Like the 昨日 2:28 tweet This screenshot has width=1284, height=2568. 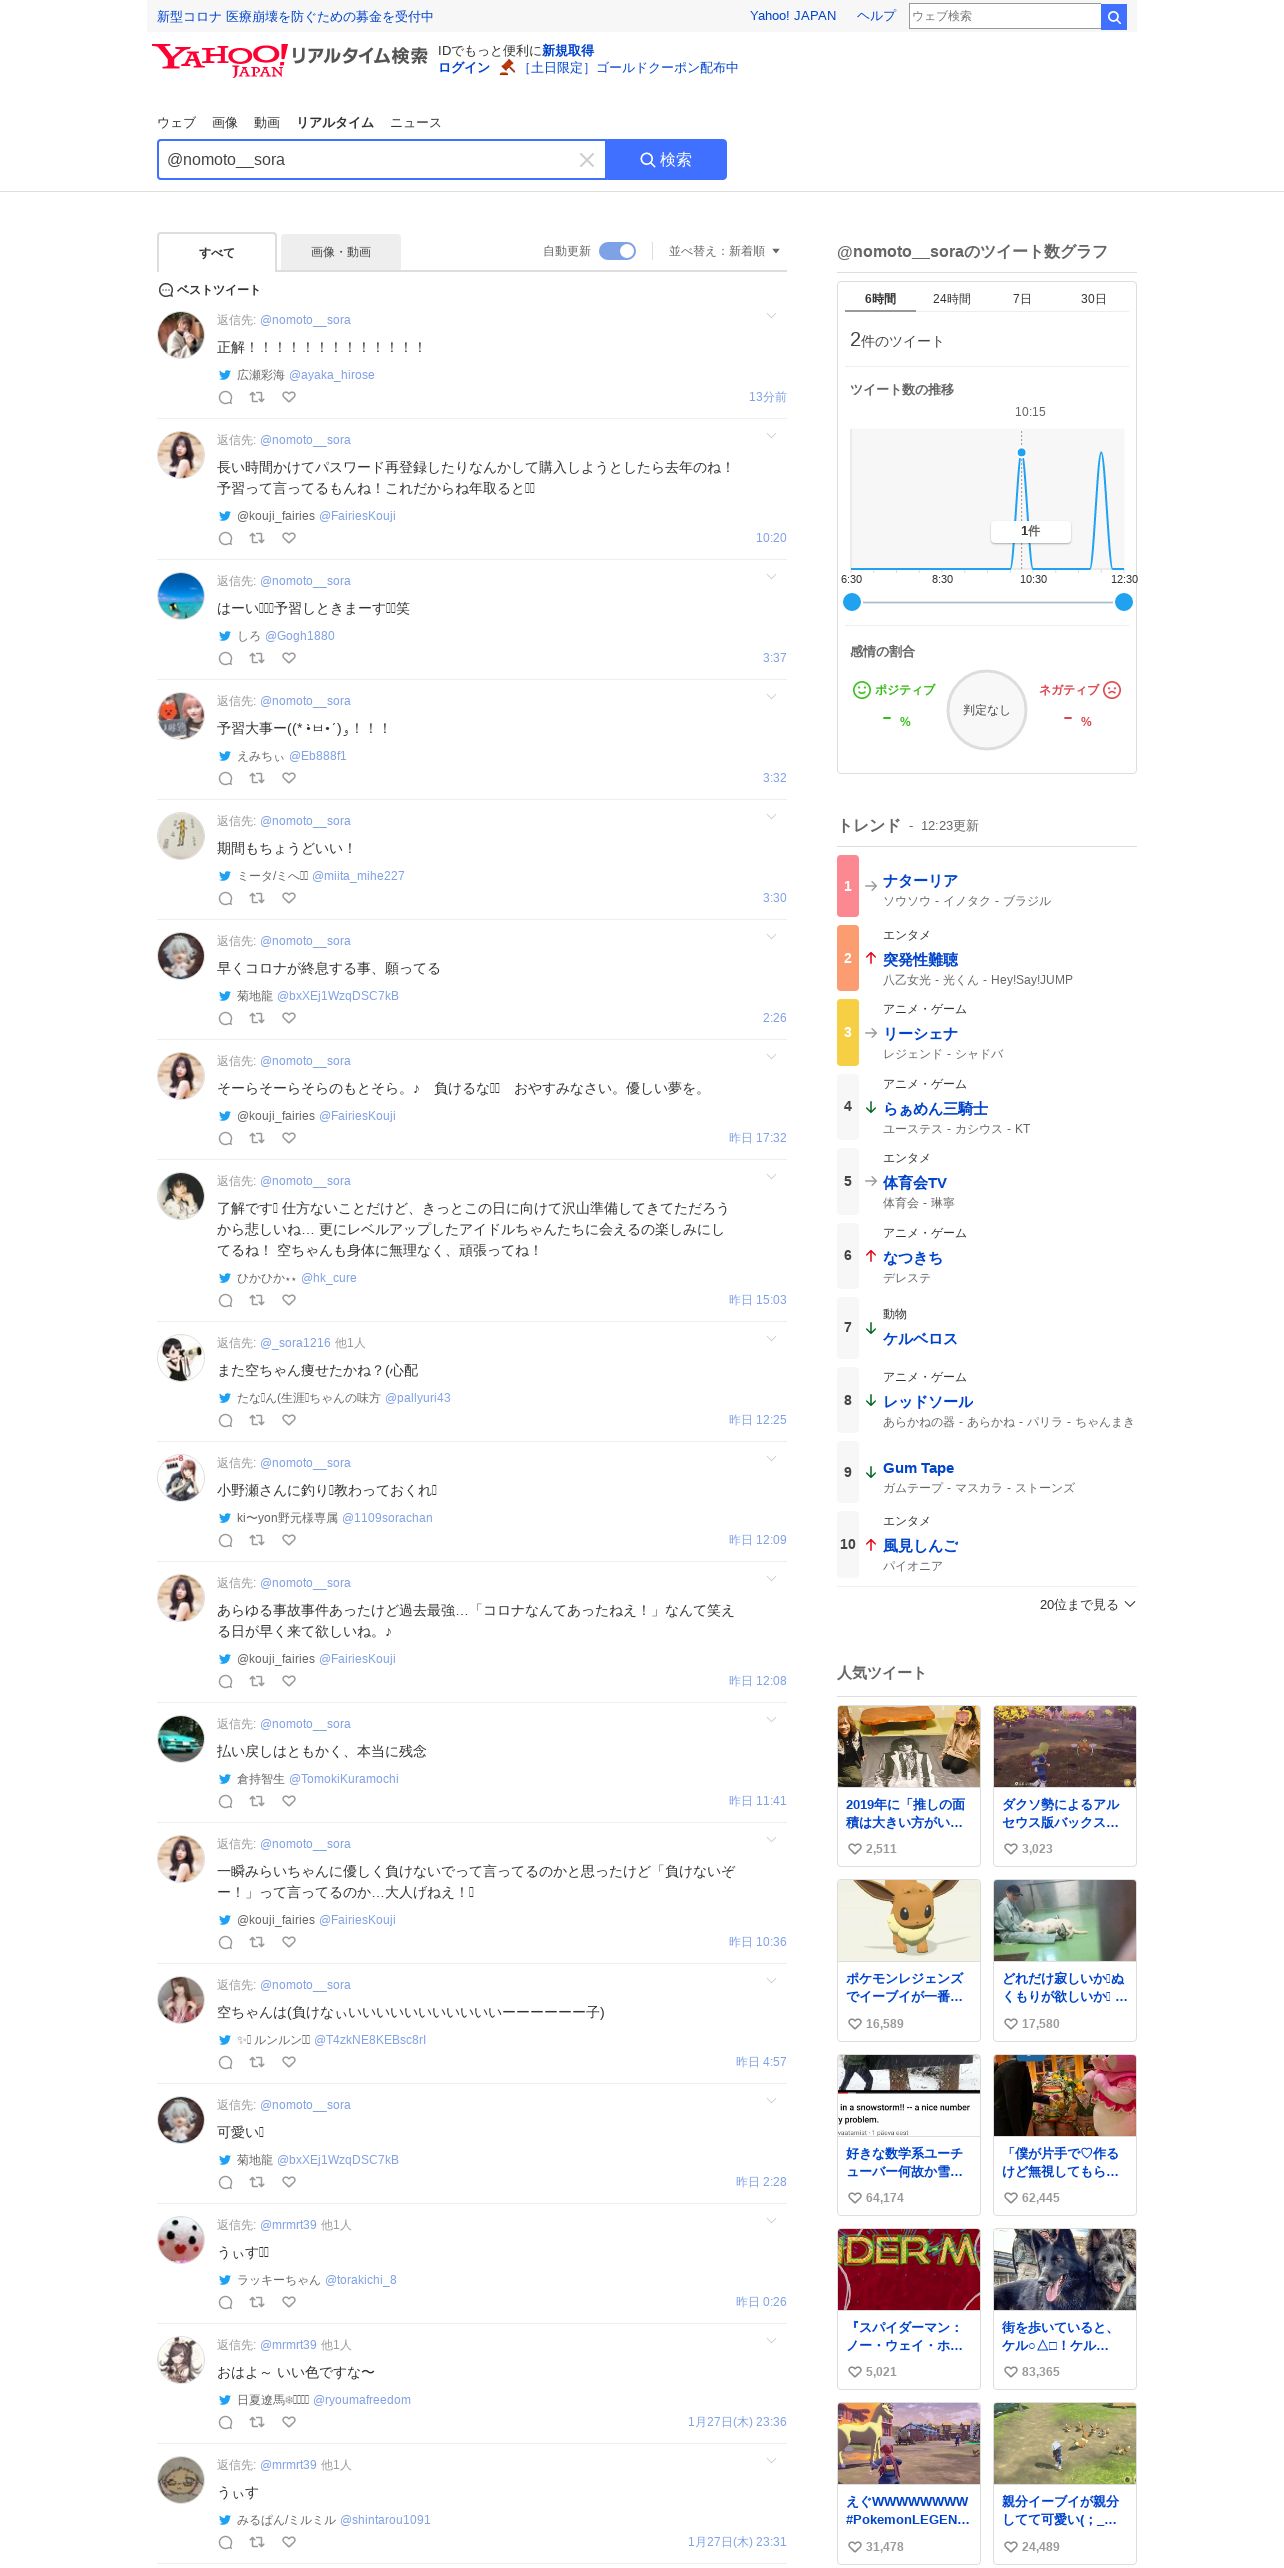pos(289,2182)
